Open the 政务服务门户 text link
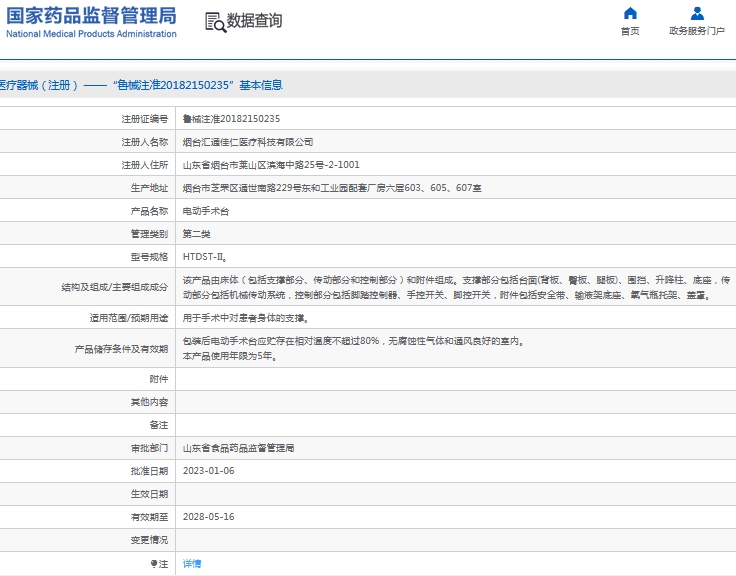 click(x=697, y=31)
